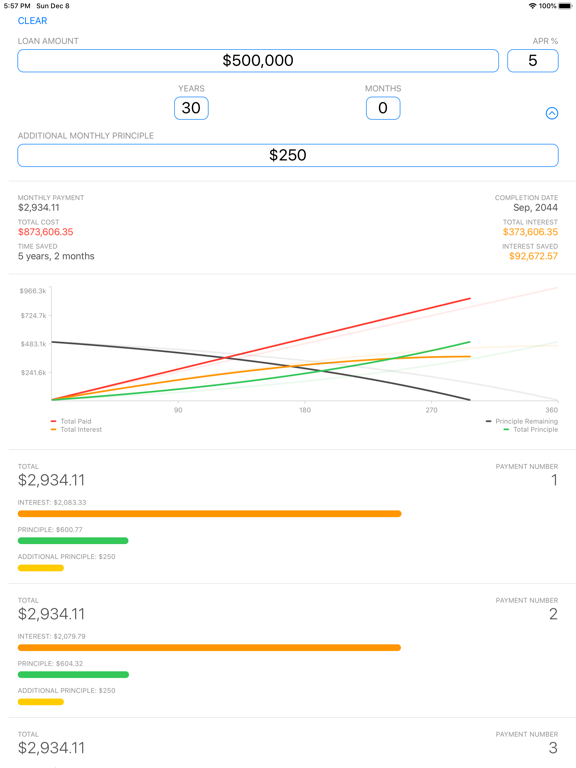The width and height of the screenshot is (576, 768).
Task: Tap payment 2 green principle bar
Action: 73,674
